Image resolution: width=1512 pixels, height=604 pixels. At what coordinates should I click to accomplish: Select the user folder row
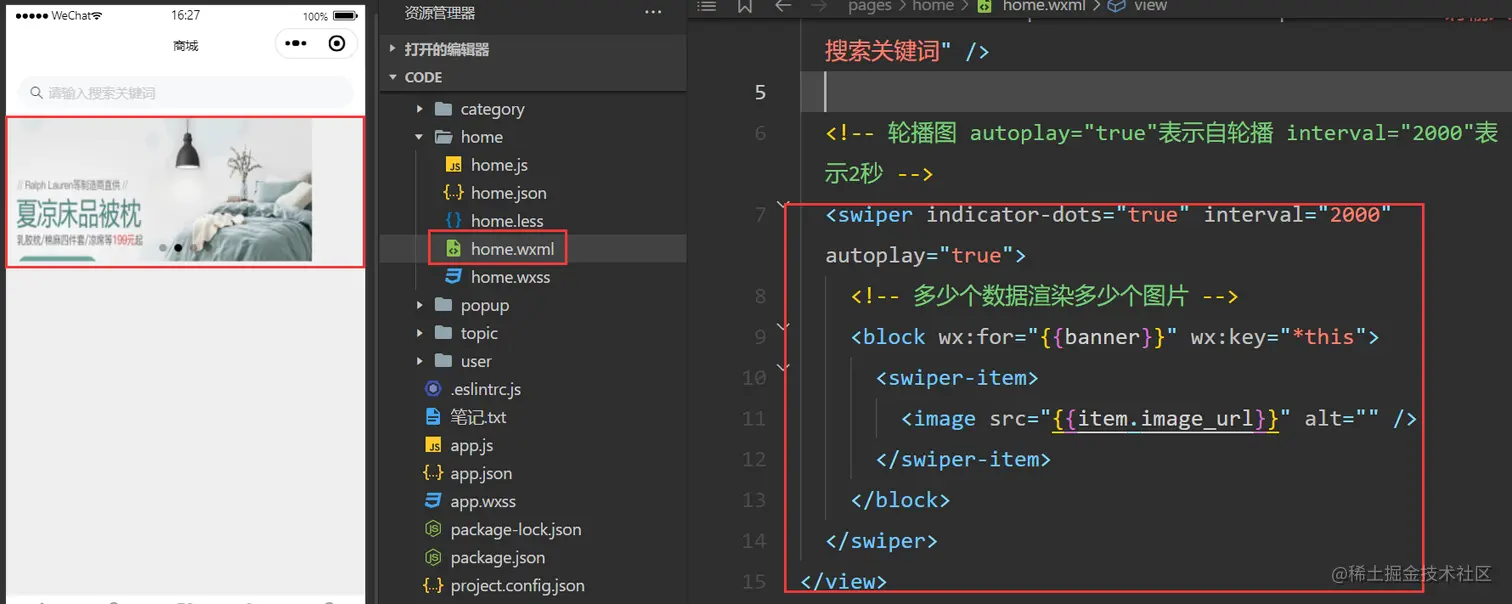tap(532, 361)
